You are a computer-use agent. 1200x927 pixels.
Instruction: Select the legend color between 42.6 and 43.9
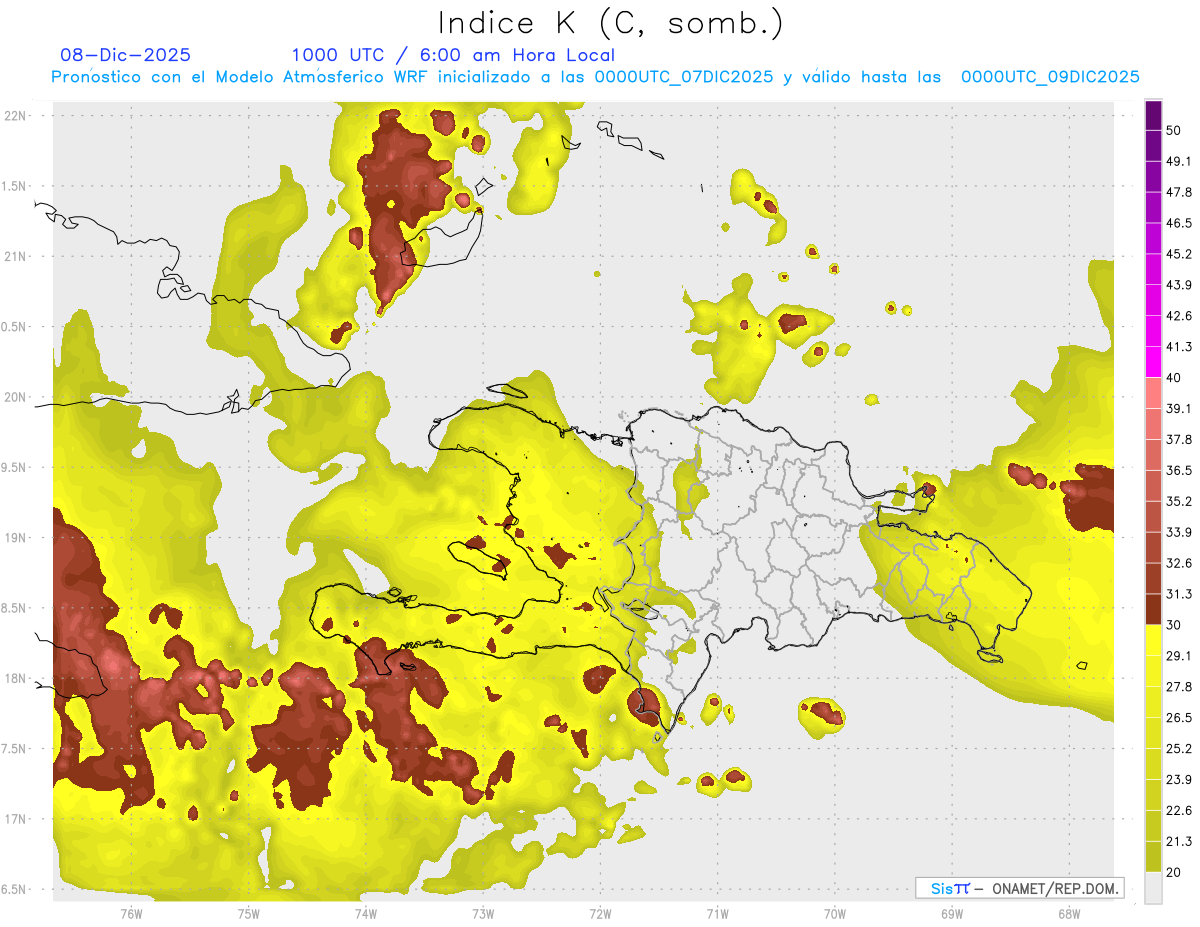pos(1153,300)
